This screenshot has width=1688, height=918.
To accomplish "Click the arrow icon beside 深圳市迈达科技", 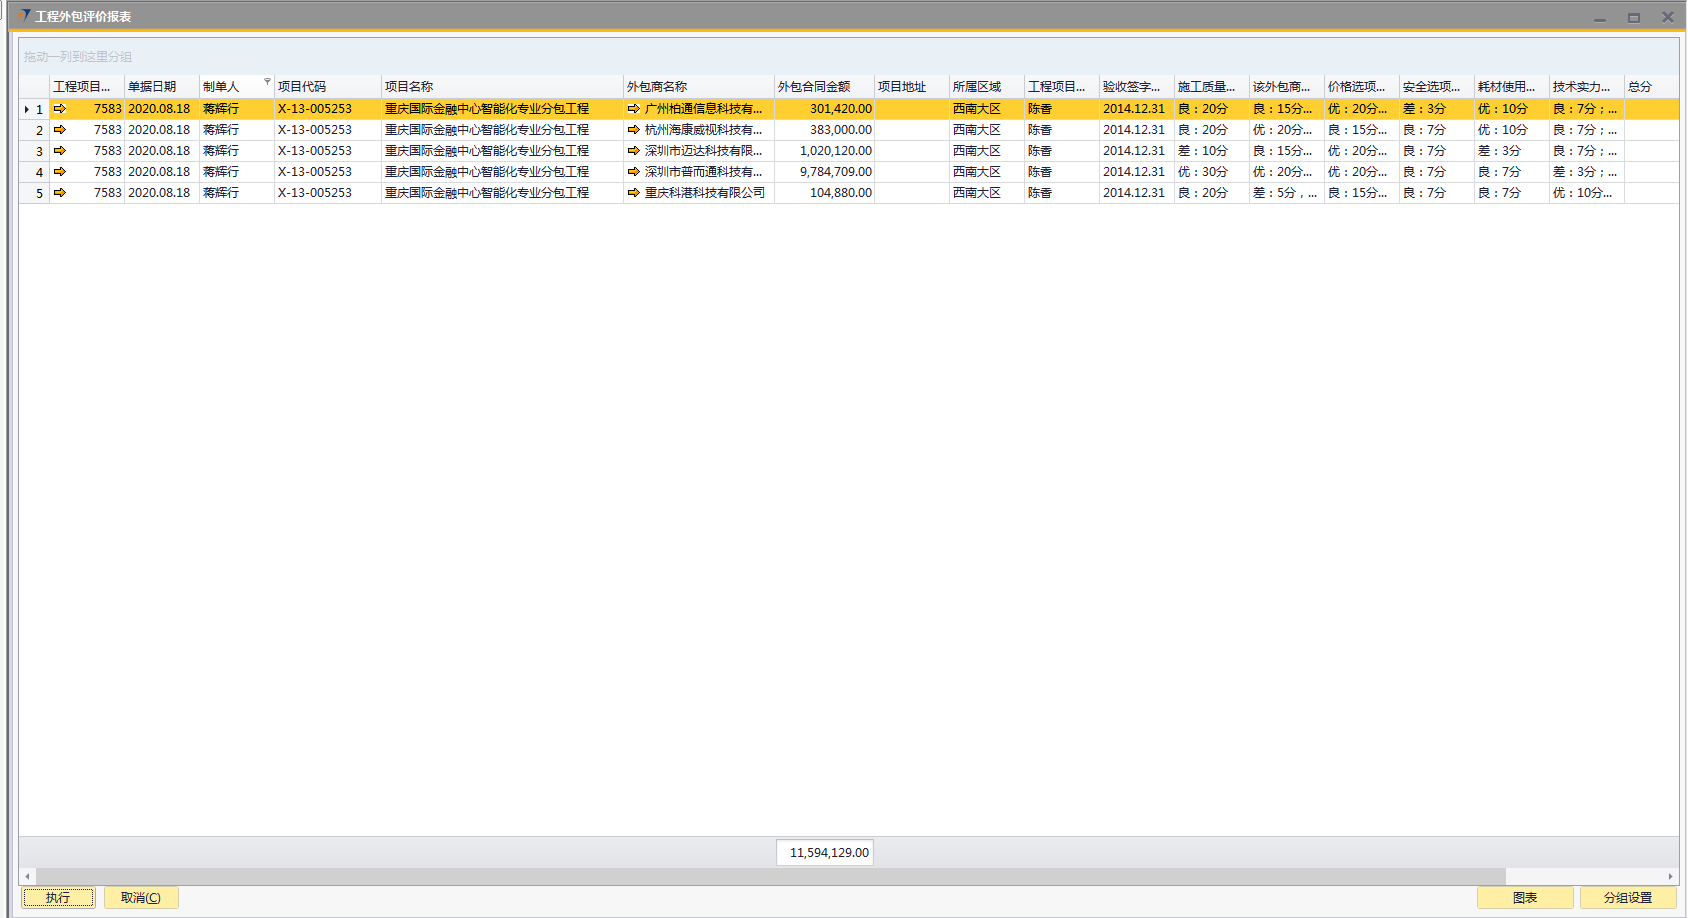I will (x=633, y=151).
